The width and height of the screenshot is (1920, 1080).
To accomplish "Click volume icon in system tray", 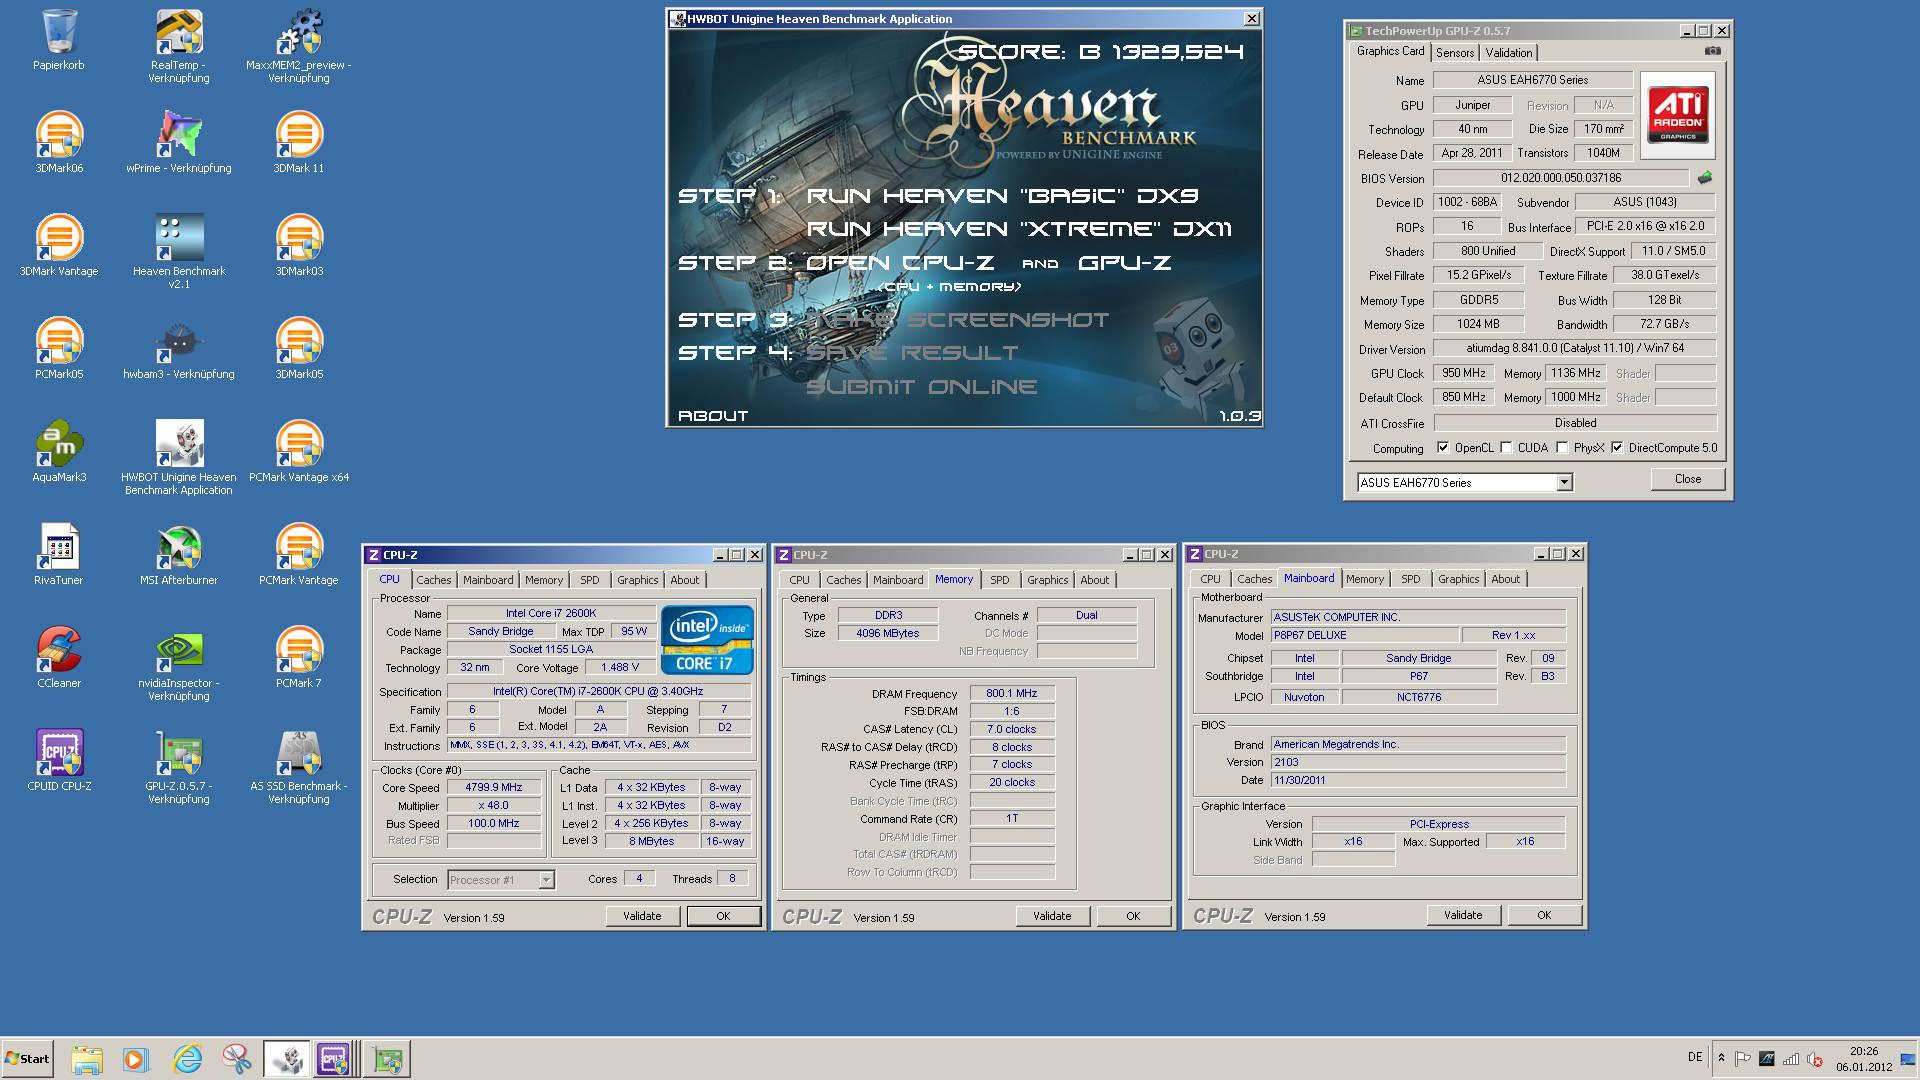I will [1815, 1059].
